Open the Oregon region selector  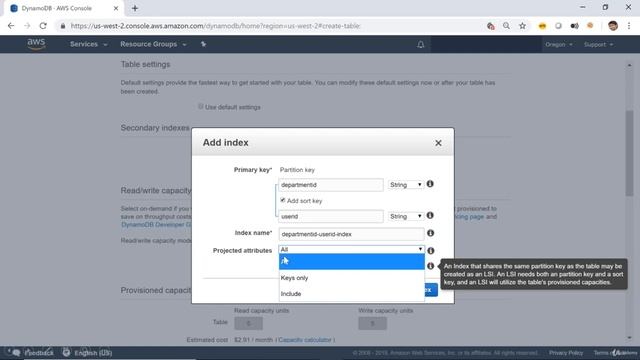tap(559, 44)
